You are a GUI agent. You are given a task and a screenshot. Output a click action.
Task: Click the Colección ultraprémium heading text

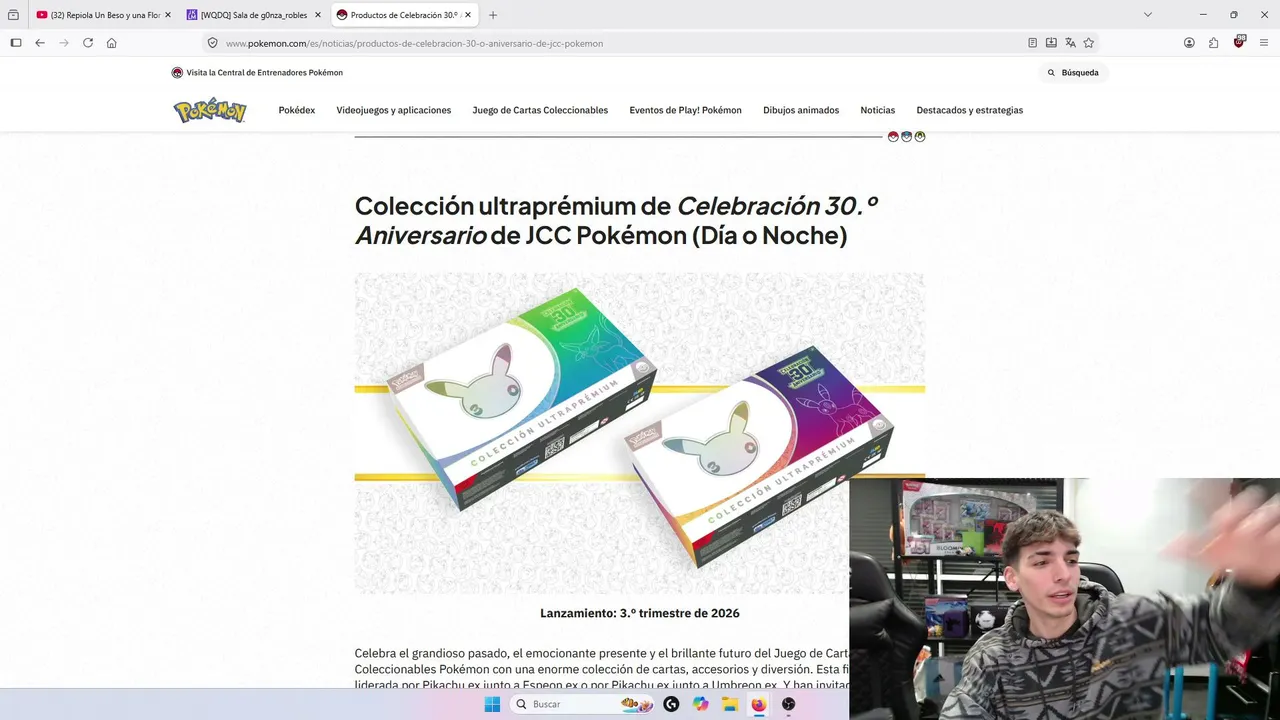click(x=616, y=220)
